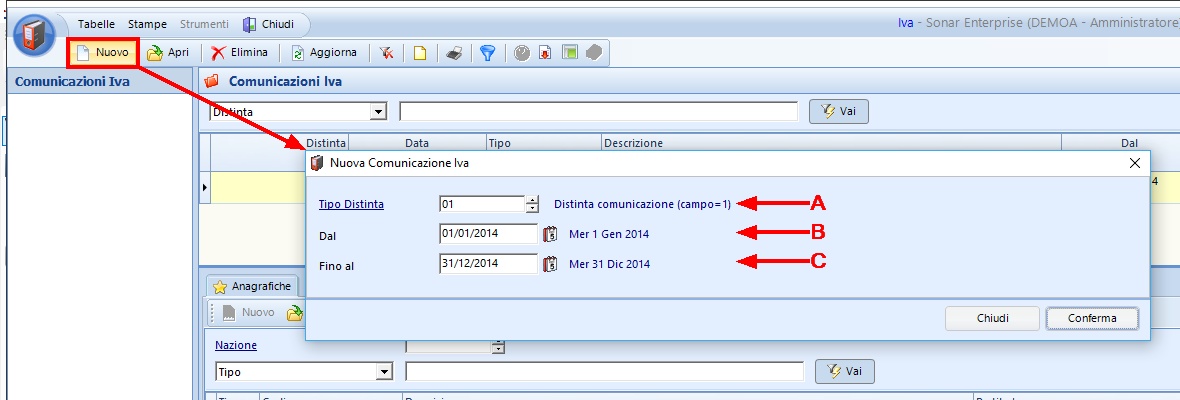Open the calendar picker beside the Dal date
Image resolution: width=1180 pixels, height=400 pixels.
(549, 235)
